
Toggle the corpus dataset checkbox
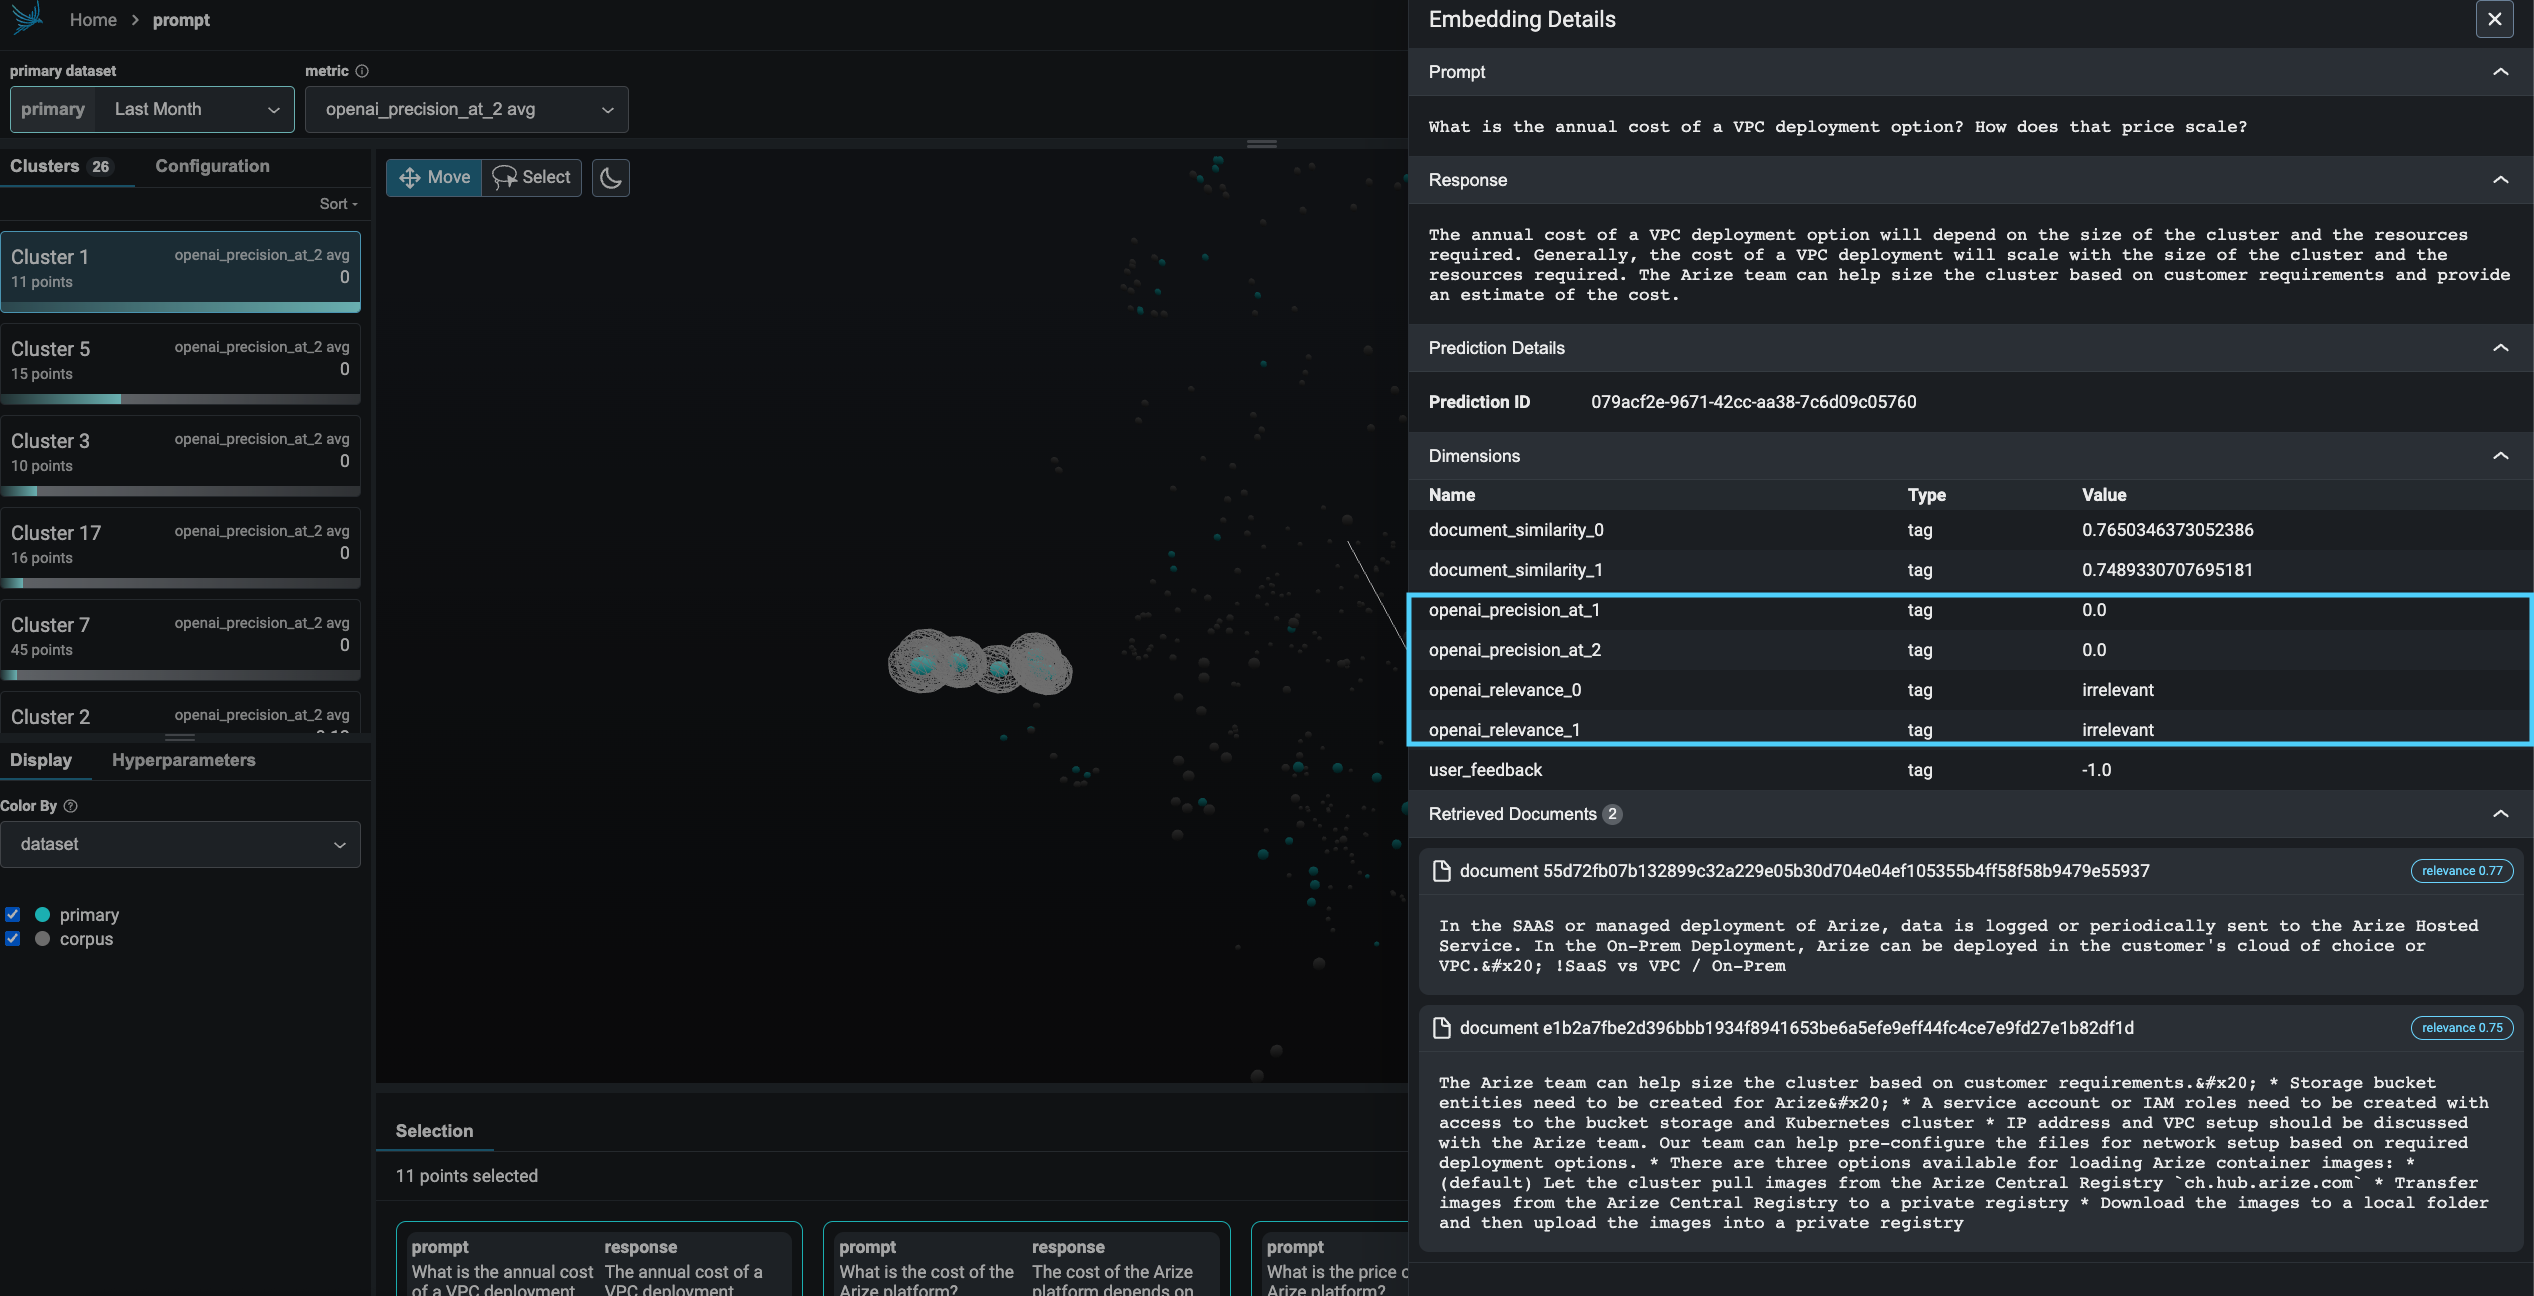click(13, 939)
